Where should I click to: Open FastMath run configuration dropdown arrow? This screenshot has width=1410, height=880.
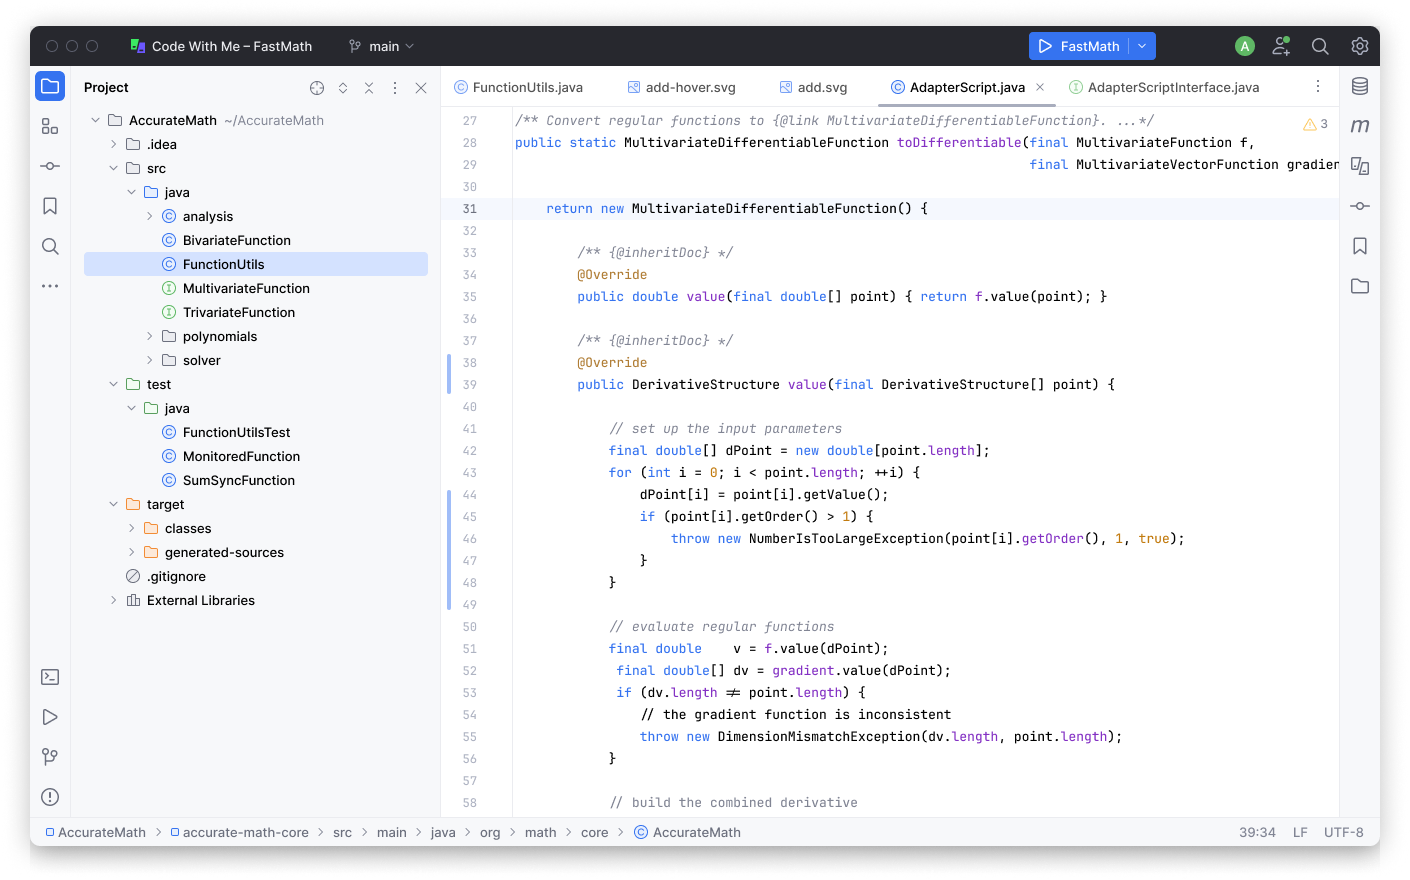click(1142, 46)
